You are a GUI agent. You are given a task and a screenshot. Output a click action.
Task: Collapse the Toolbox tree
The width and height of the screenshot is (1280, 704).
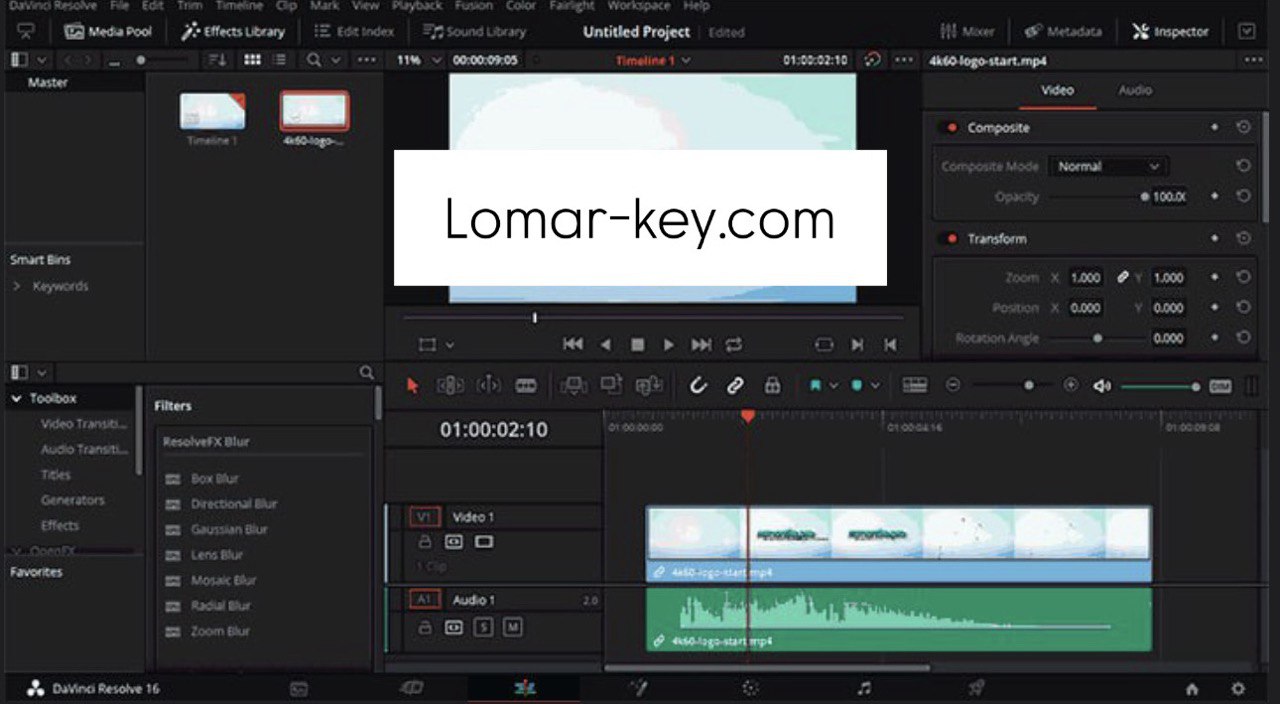click(17, 398)
